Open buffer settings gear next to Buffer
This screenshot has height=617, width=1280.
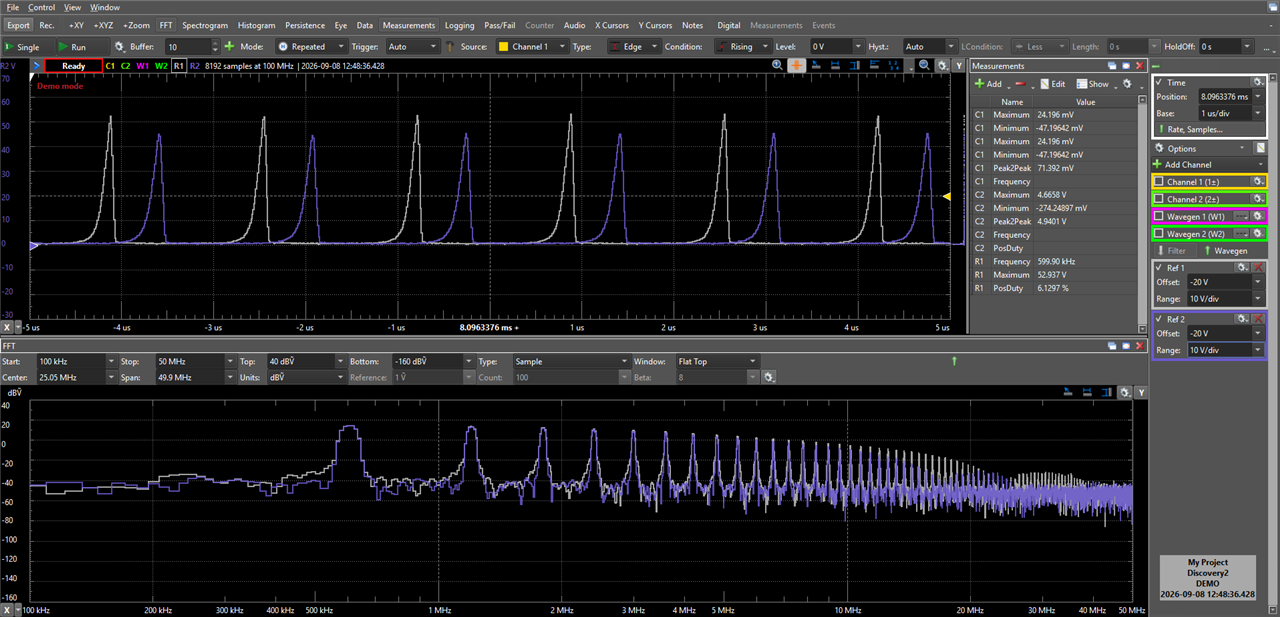coord(120,47)
